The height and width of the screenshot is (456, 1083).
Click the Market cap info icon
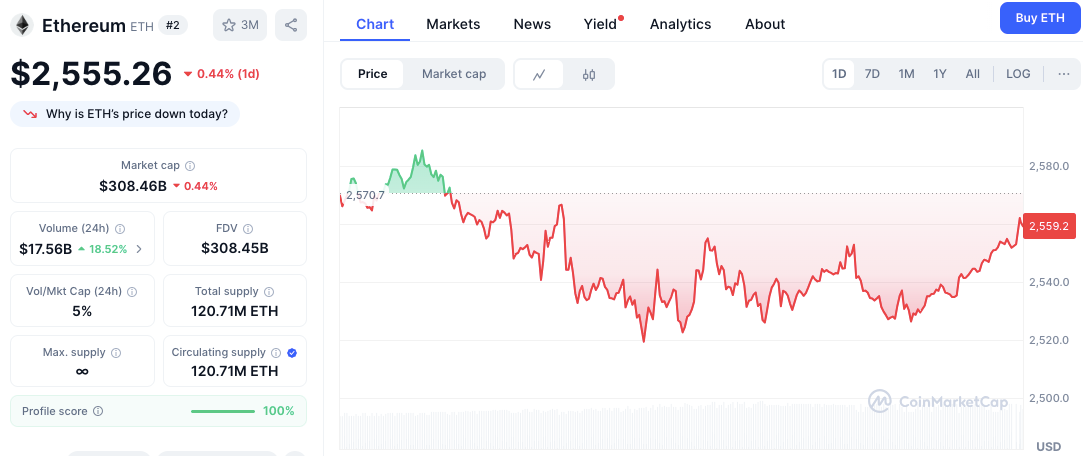pyautogui.click(x=191, y=166)
